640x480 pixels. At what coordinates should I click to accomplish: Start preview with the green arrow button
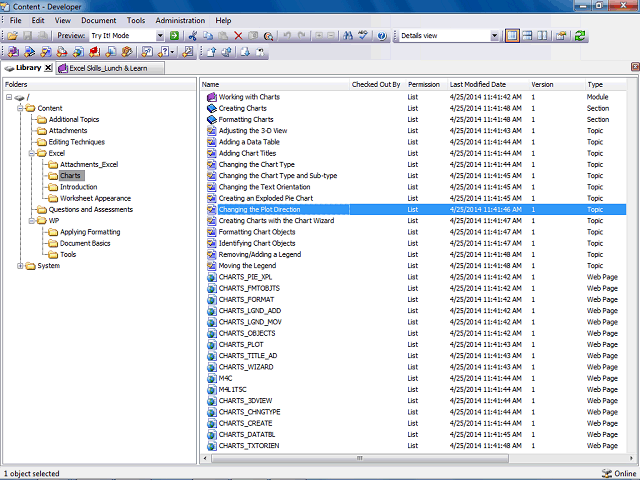pos(174,36)
